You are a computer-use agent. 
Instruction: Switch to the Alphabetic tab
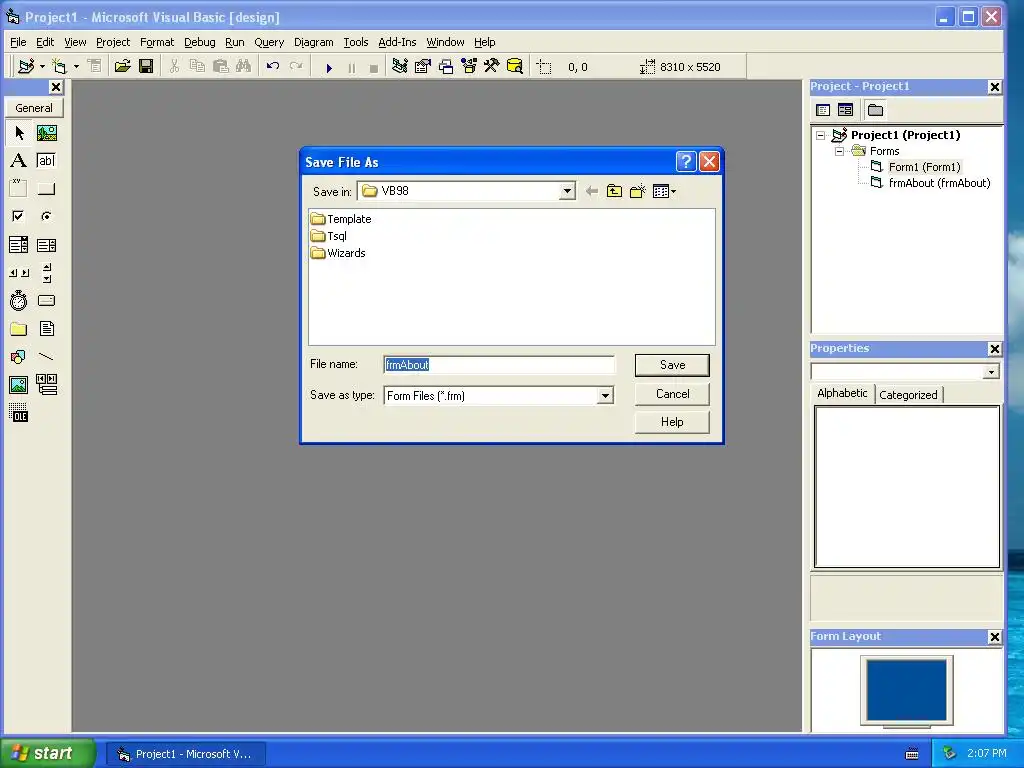click(x=842, y=393)
